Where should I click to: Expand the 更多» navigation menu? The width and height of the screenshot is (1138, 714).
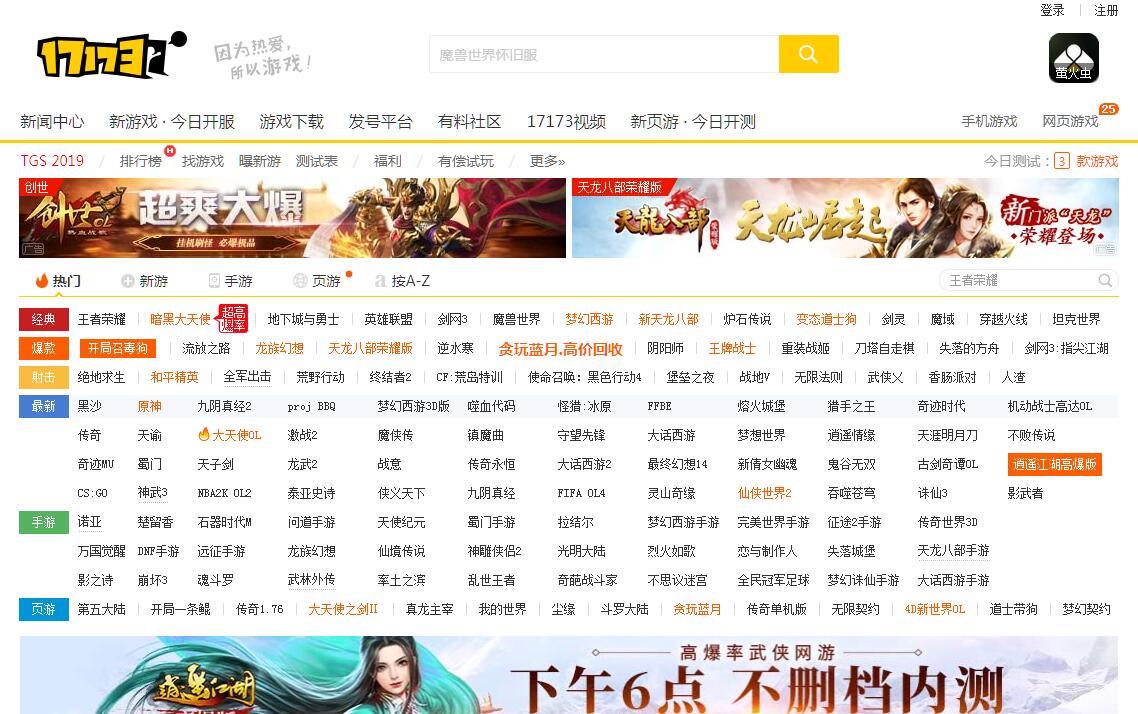(547, 161)
